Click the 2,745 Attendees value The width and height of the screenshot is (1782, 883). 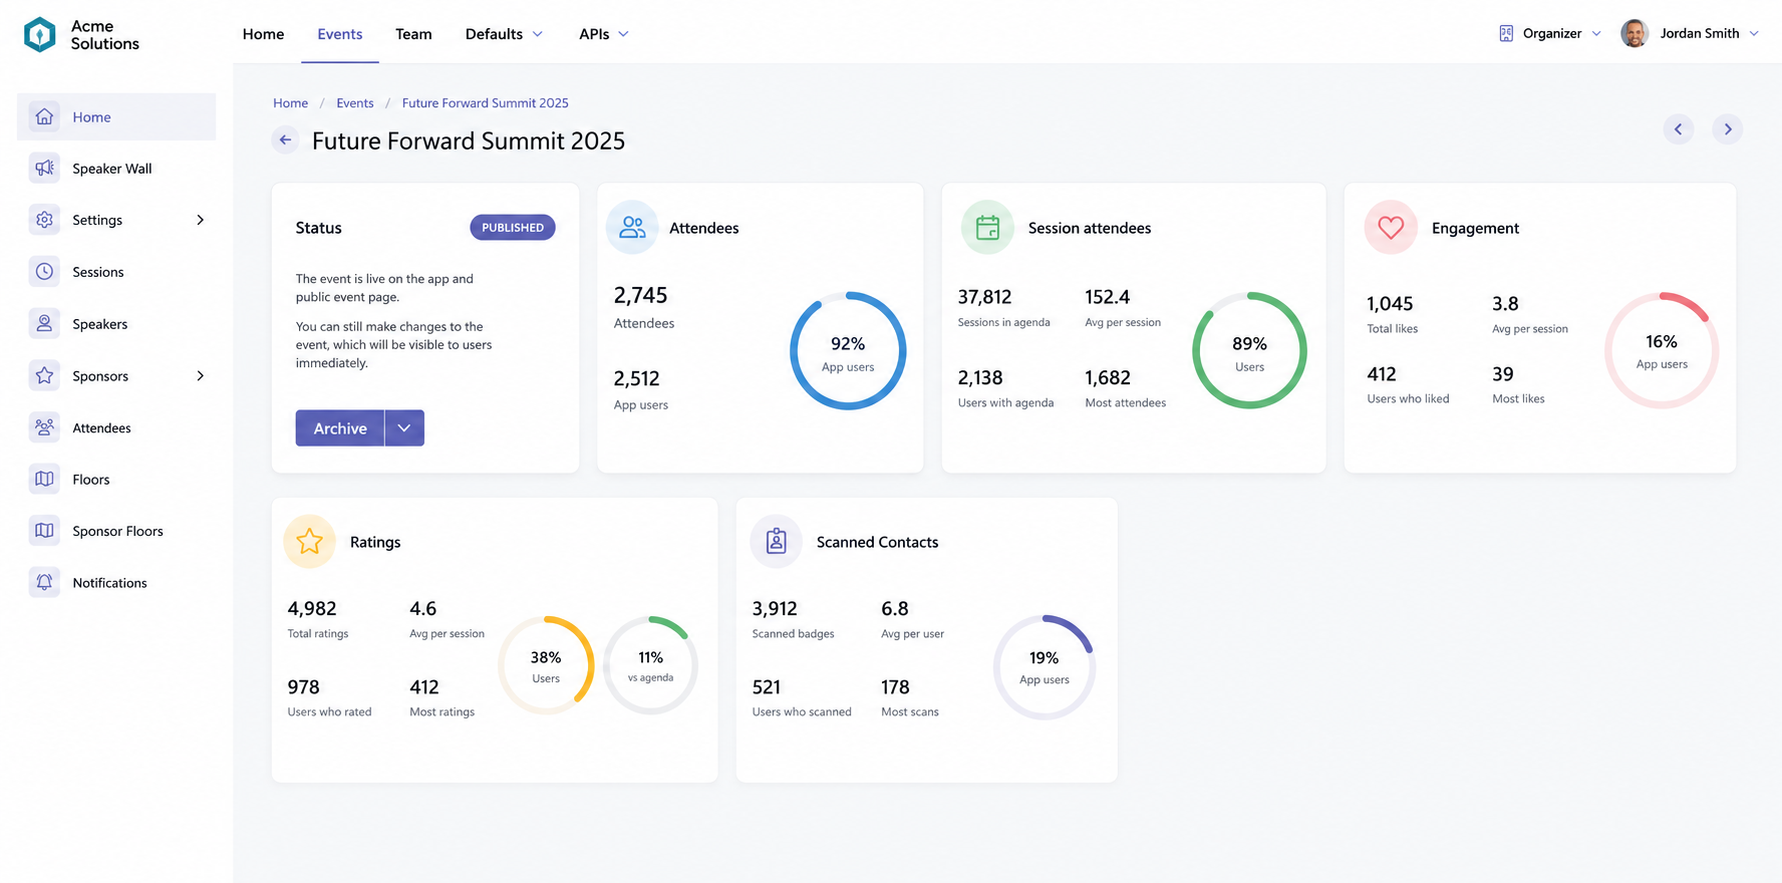pyautogui.click(x=640, y=295)
